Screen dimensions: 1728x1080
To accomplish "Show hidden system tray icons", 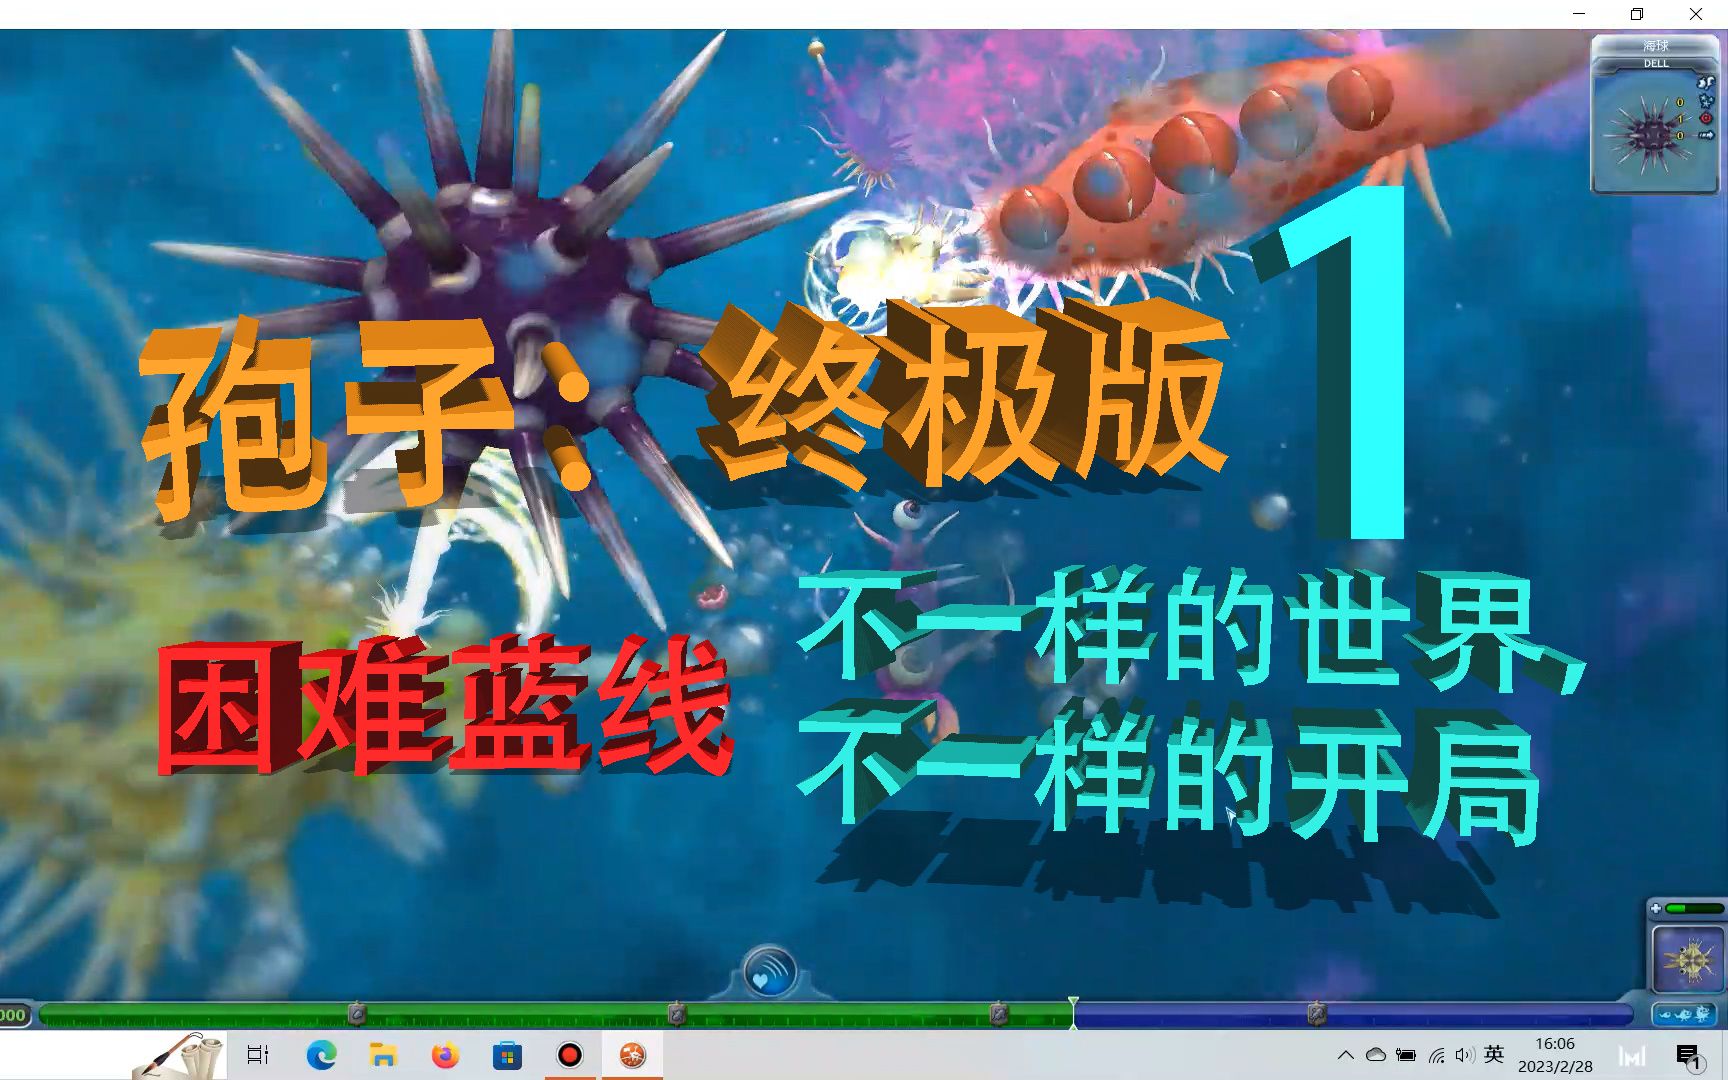I will [1346, 1055].
